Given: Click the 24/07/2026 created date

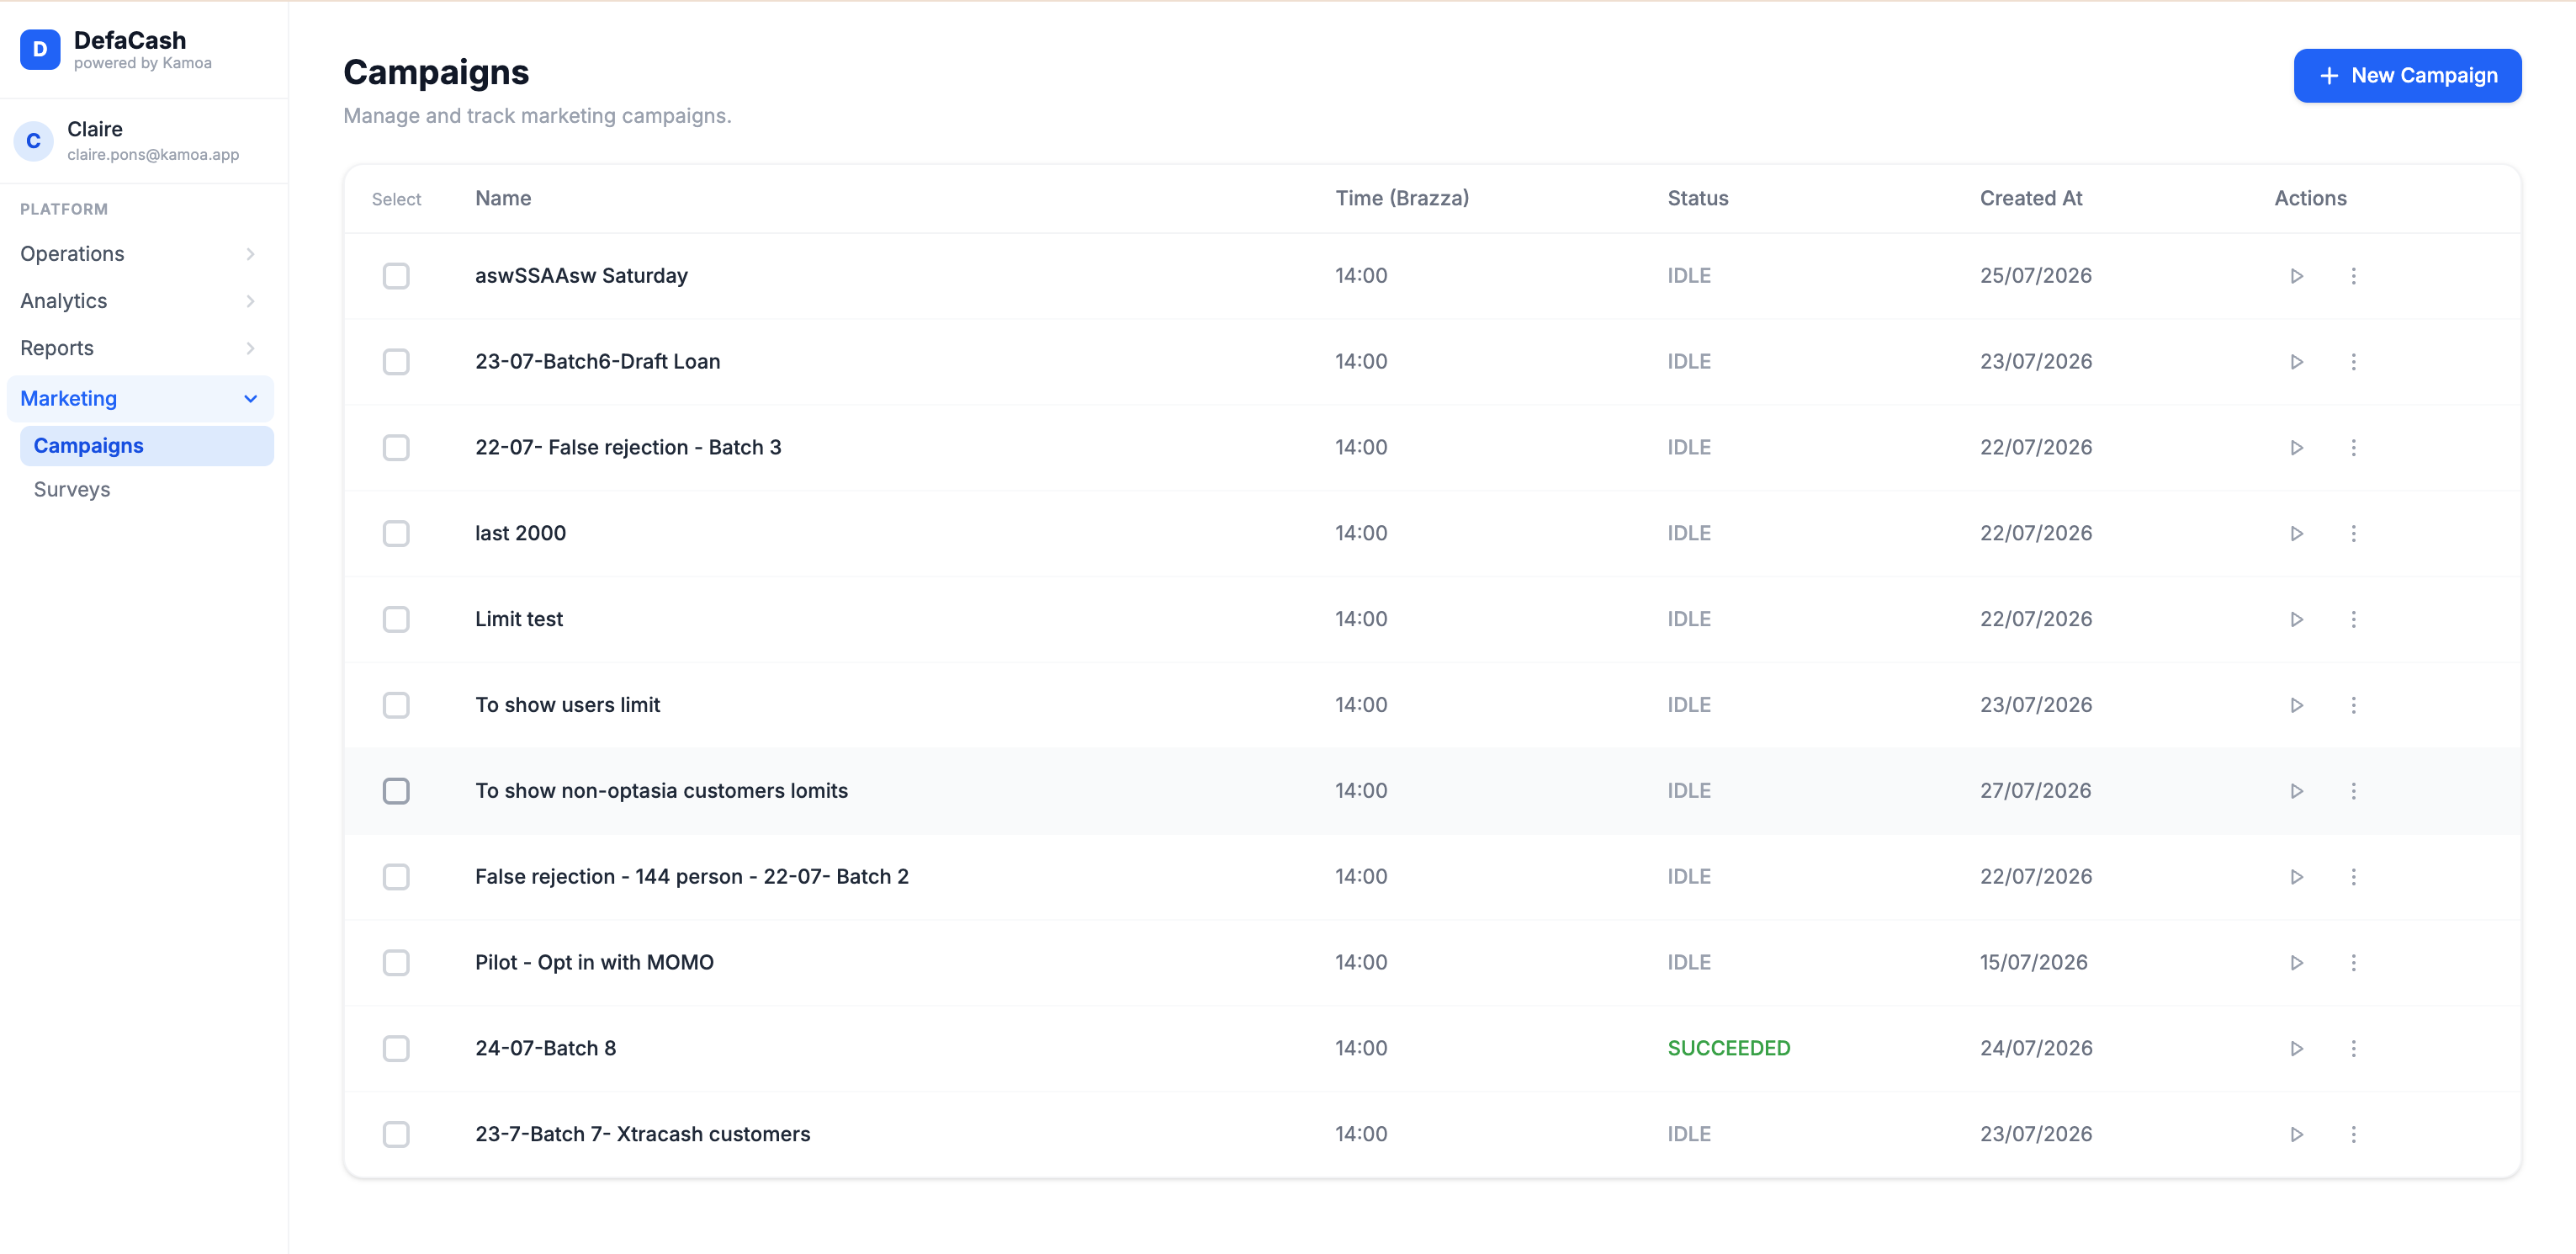Looking at the screenshot, I should point(2035,1049).
